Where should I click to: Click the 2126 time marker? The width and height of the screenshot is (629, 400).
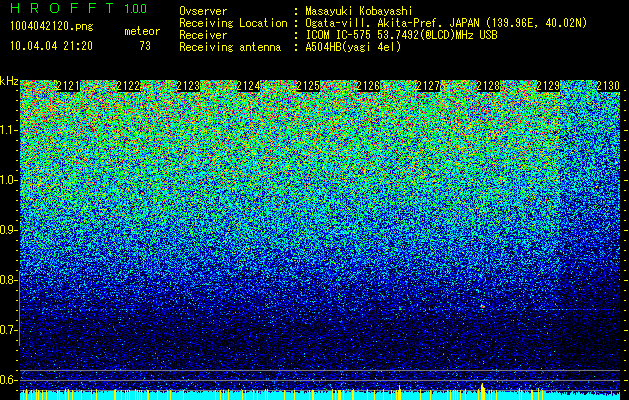pyautogui.click(x=368, y=86)
